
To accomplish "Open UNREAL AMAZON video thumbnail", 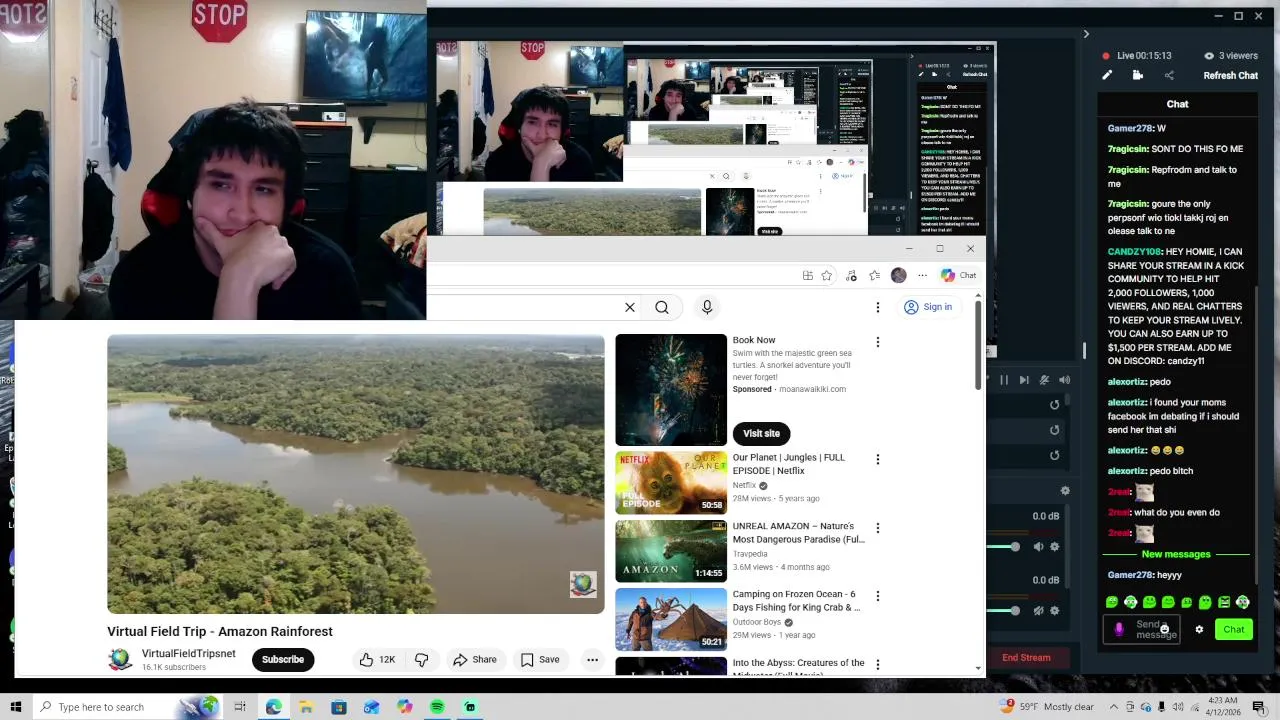I will click(x=671, y=551).
